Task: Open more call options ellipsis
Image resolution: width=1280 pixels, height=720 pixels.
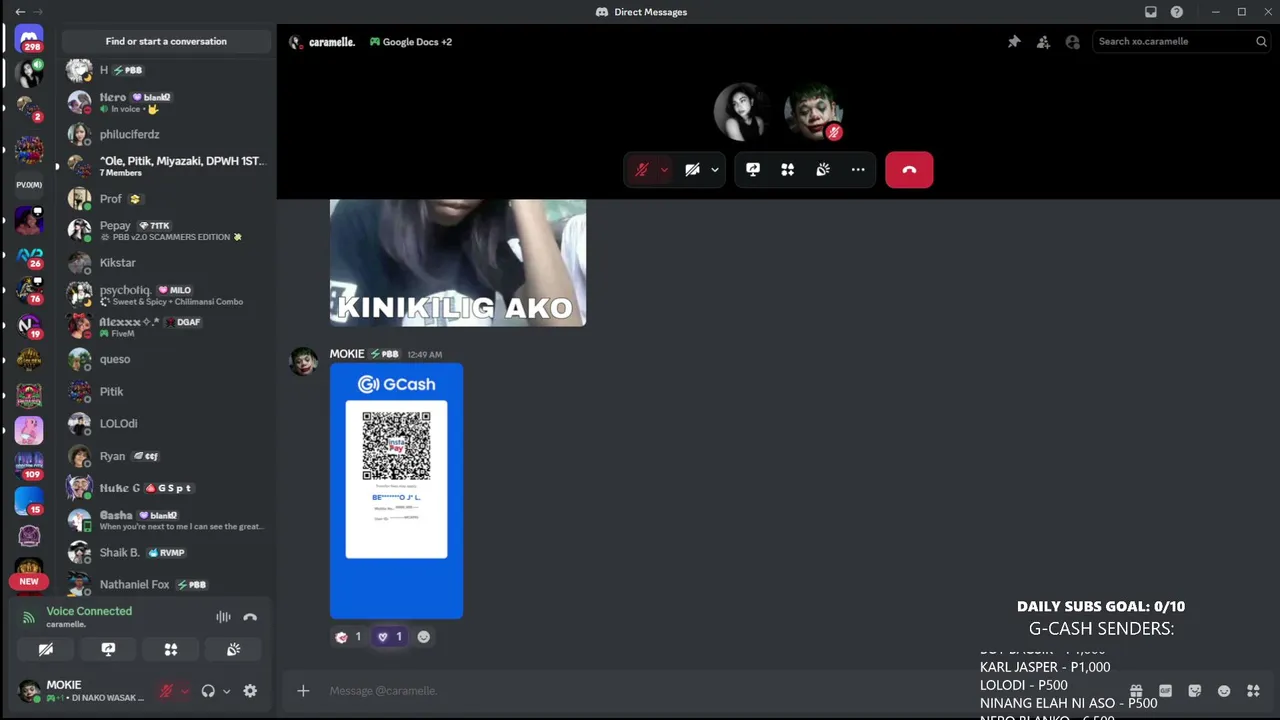Action: click(x=858, y=170)
